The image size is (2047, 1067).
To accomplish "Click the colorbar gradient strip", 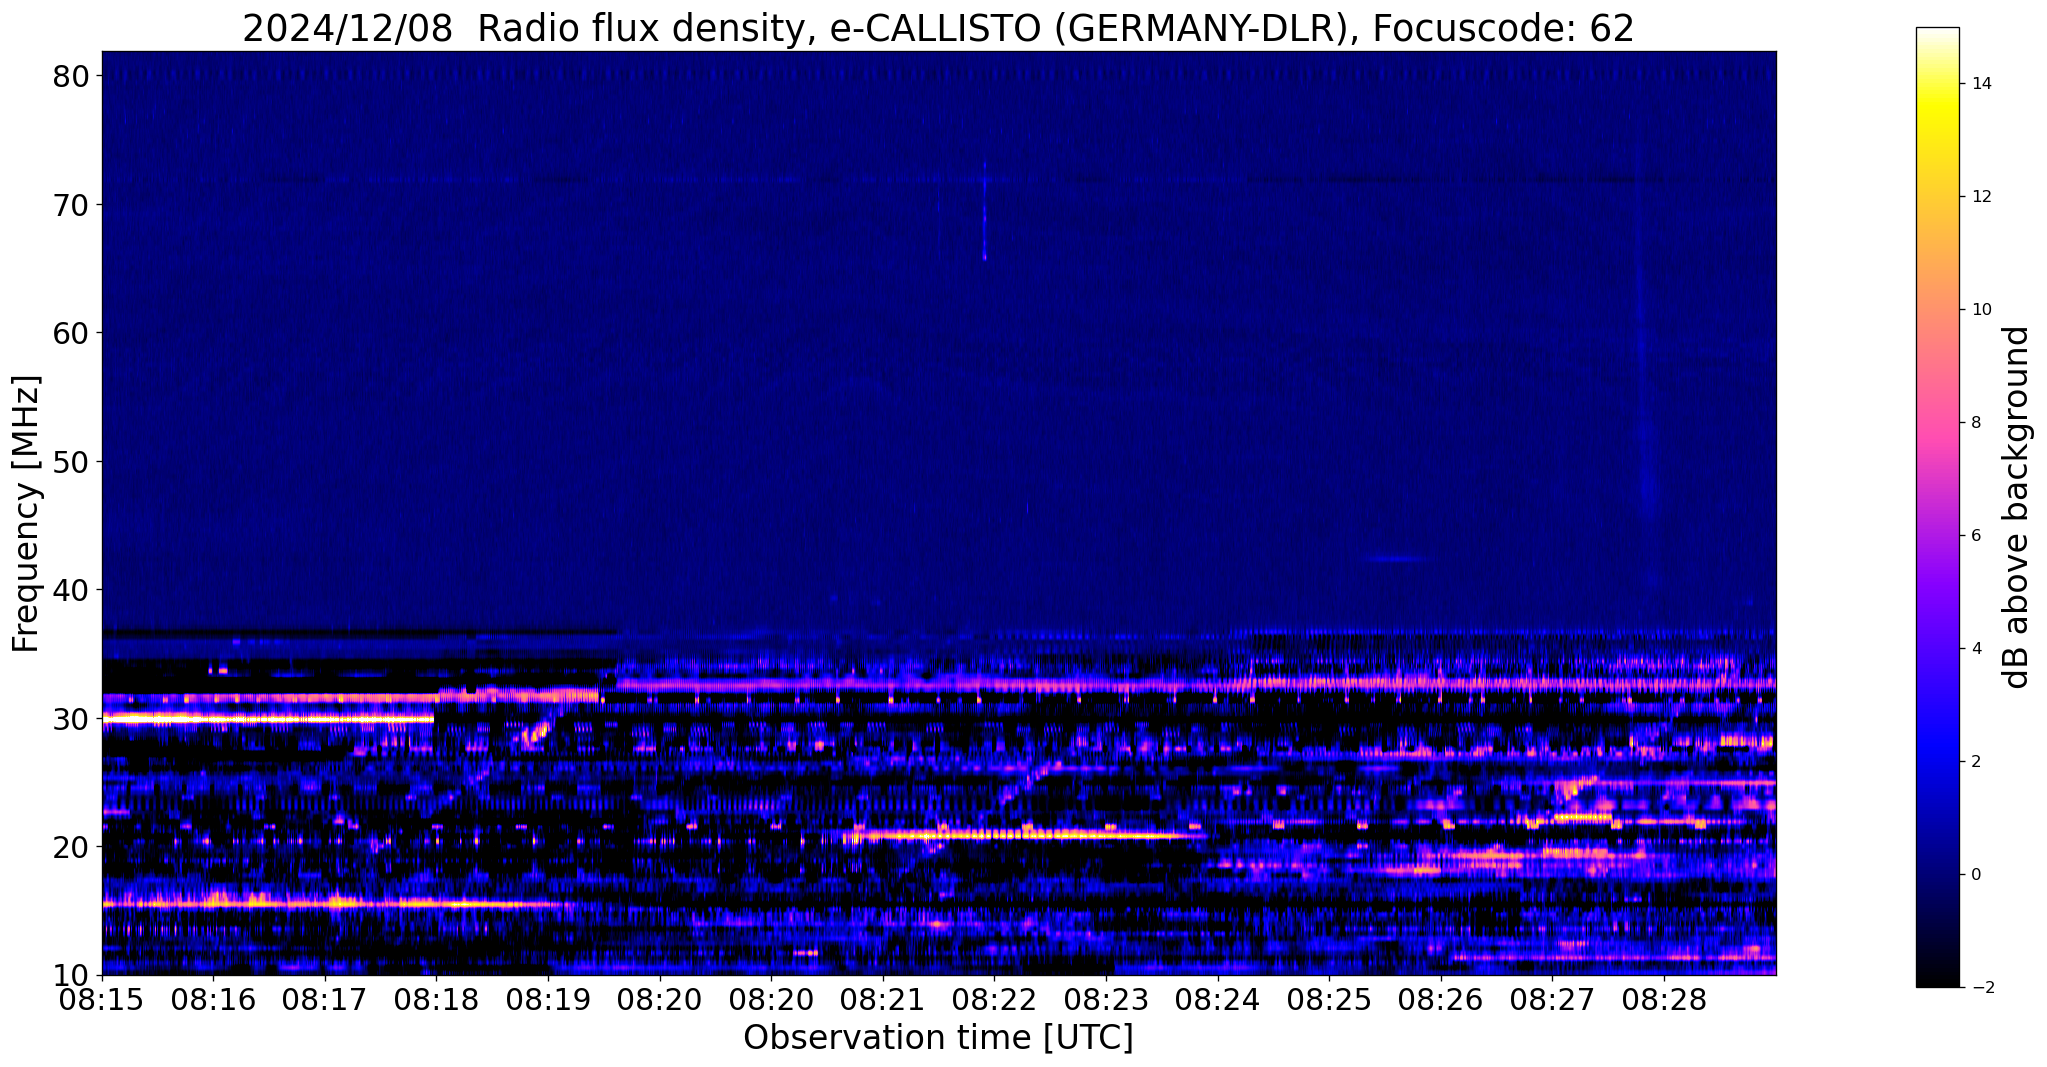I will click(1937, 507).
